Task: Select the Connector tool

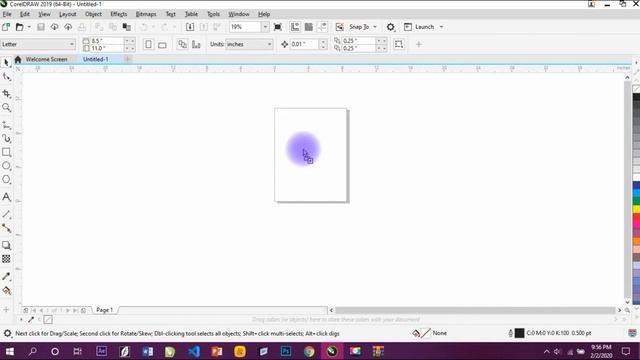Action: (6, 228)
